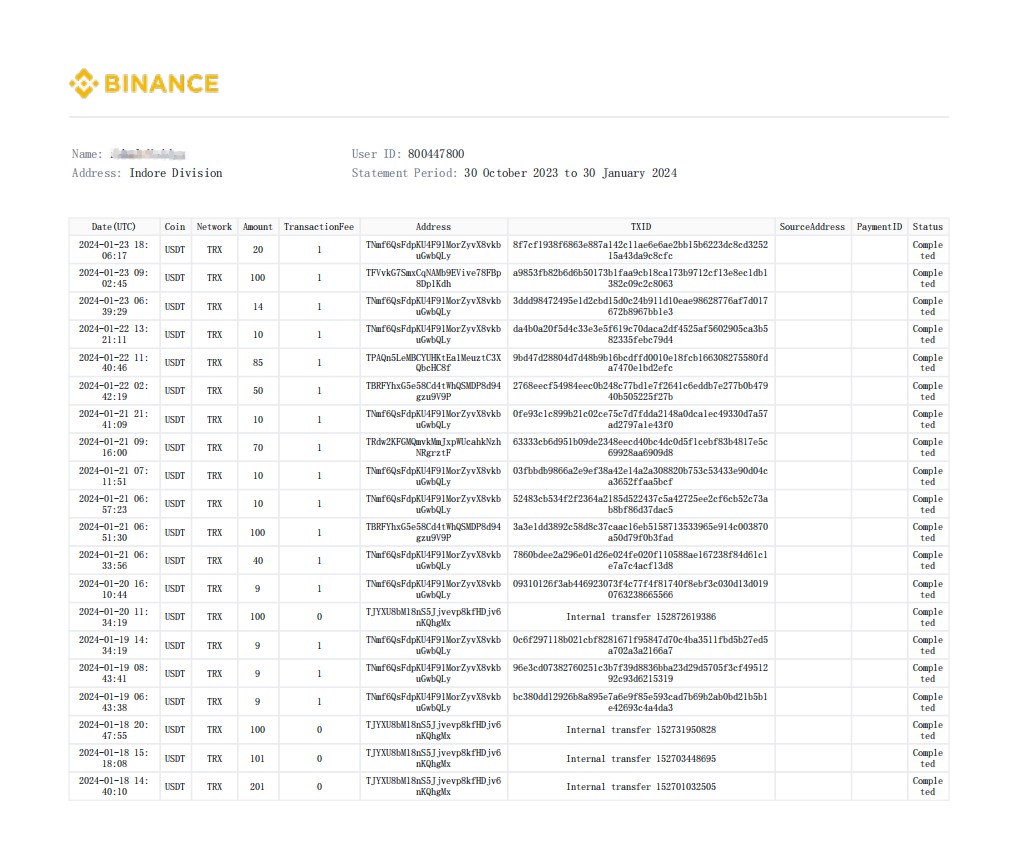Click TransactionFee 0 in 2024-01-18 20:47:55 row
Screen dimensions: 1019x842
coord(319,730)
